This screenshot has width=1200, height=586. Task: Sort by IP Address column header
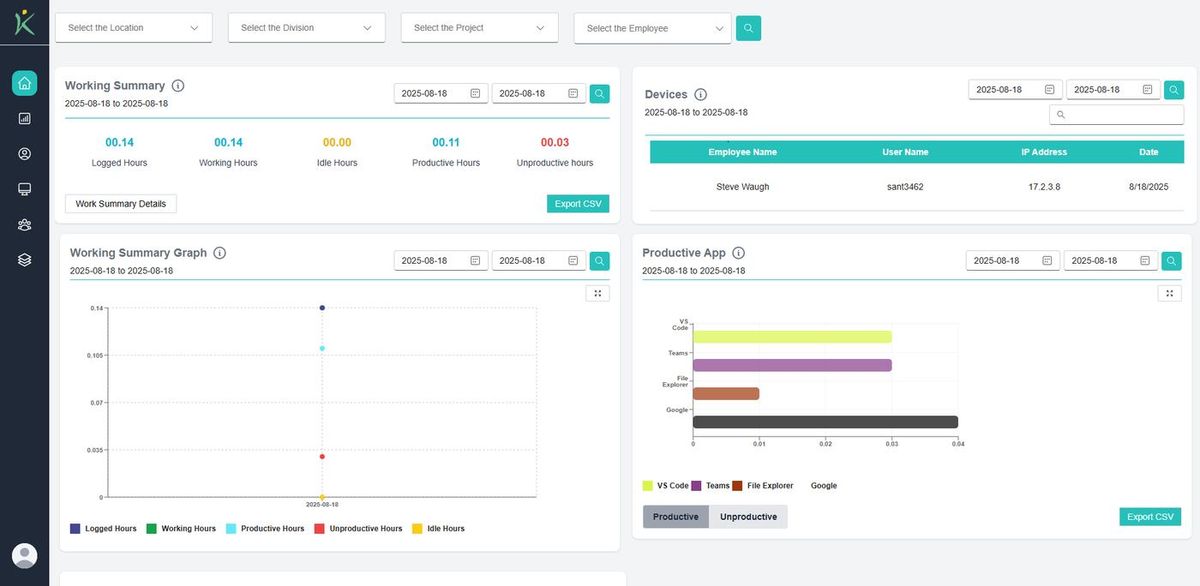coord(1044,152)
